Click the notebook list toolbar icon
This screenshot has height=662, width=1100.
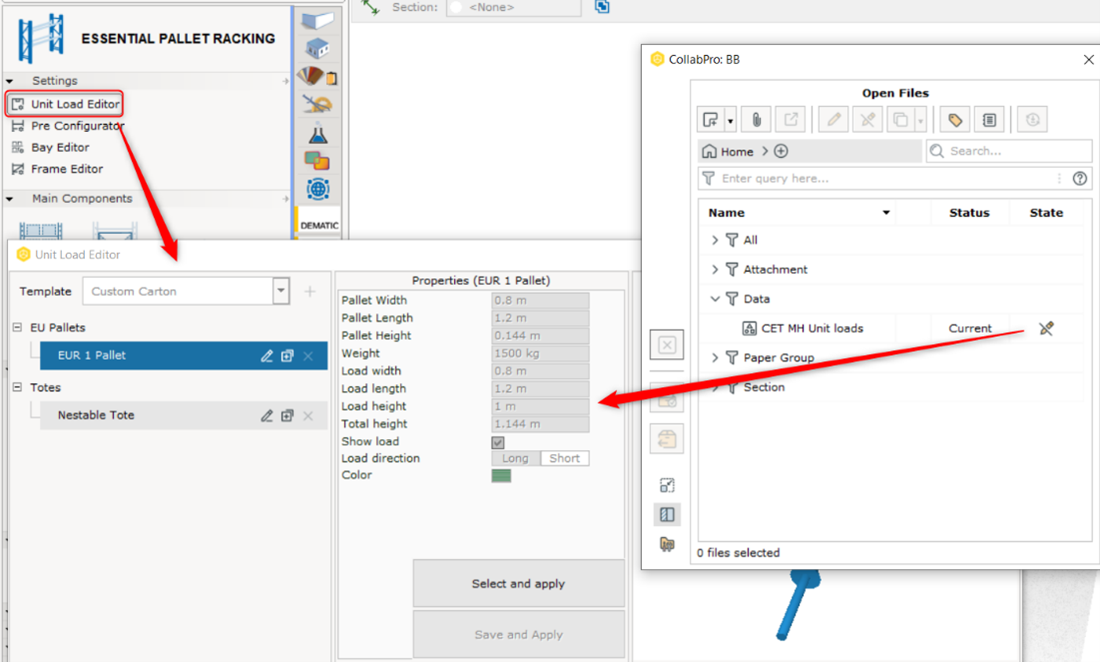[x=989, y=120]
